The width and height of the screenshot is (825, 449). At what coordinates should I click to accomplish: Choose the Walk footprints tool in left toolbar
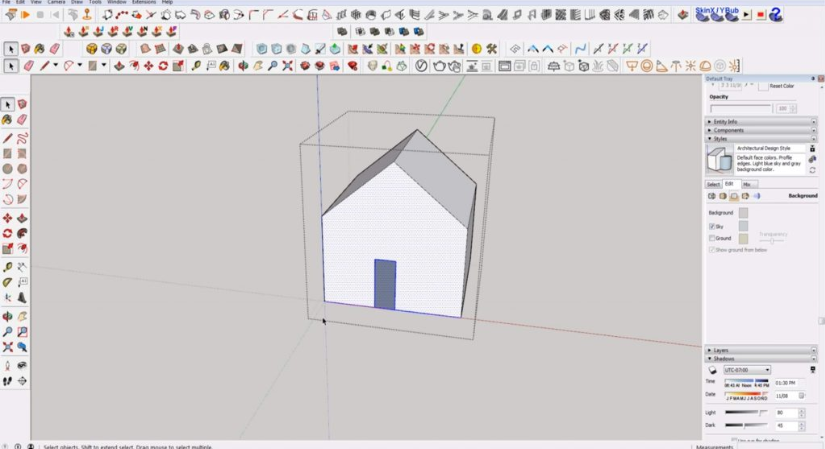pos(7,381)
